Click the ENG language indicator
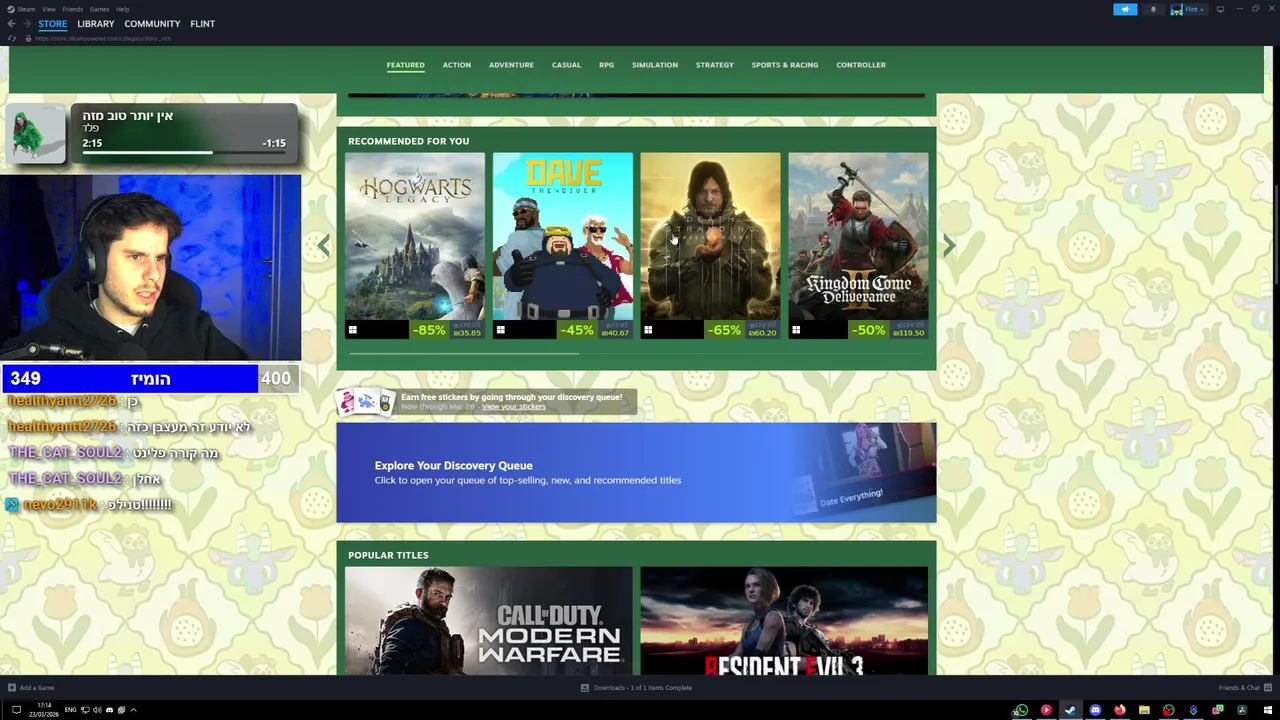The image size is (1280, 720). tap(70, 710)
